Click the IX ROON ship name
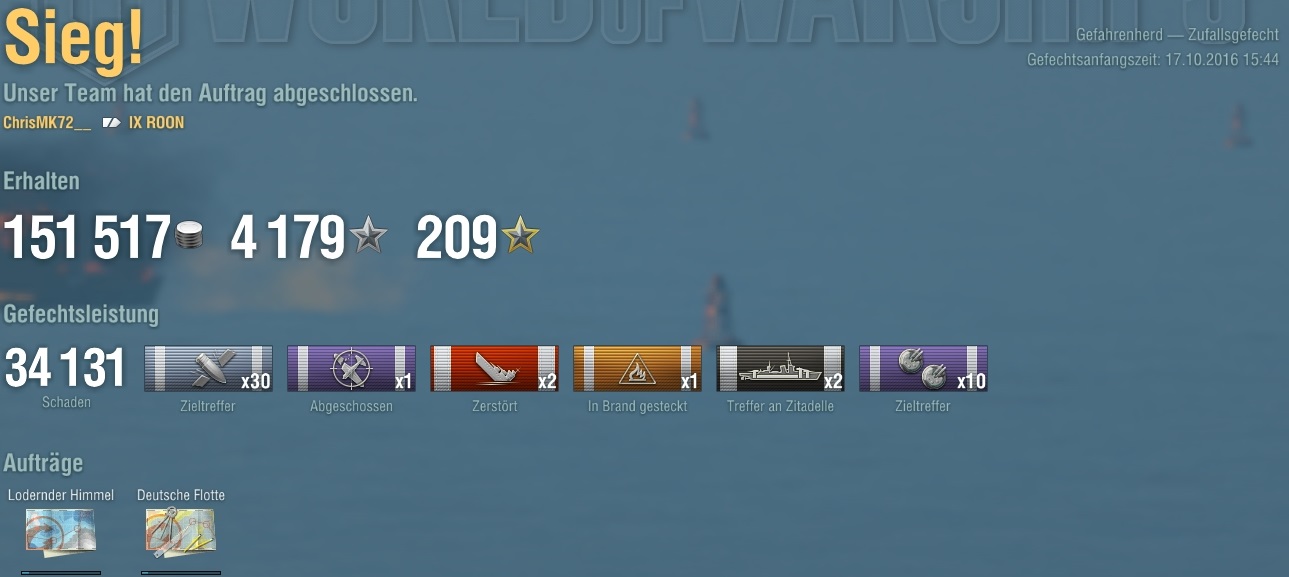Viewport: 1289px width, 577px height. [156, 123]
